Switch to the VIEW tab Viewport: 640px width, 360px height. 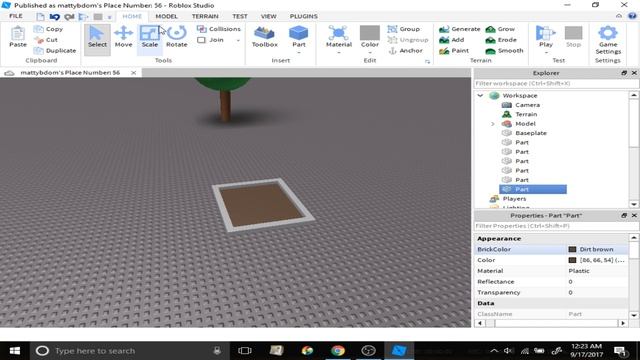point(269,16)
